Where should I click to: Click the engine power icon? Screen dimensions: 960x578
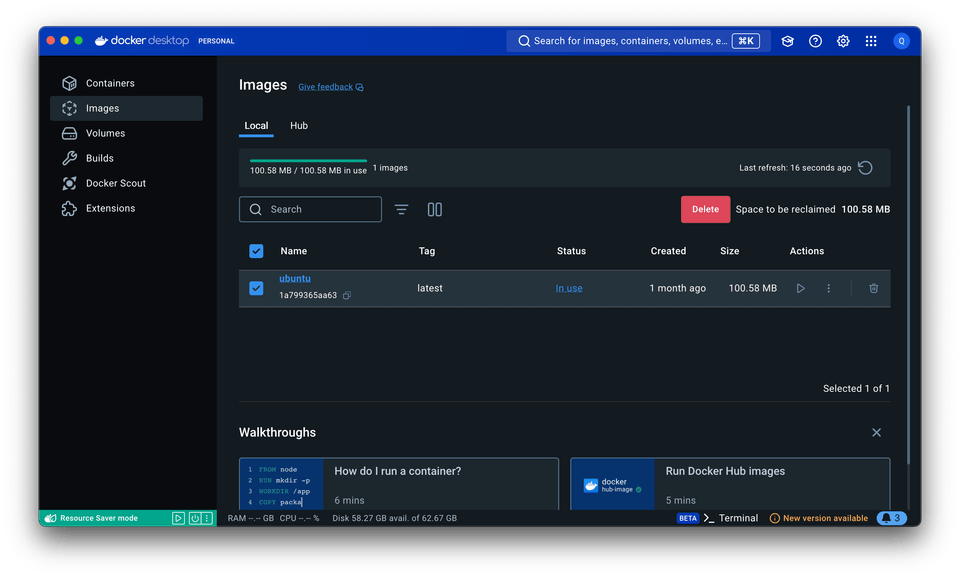[195, 518]
